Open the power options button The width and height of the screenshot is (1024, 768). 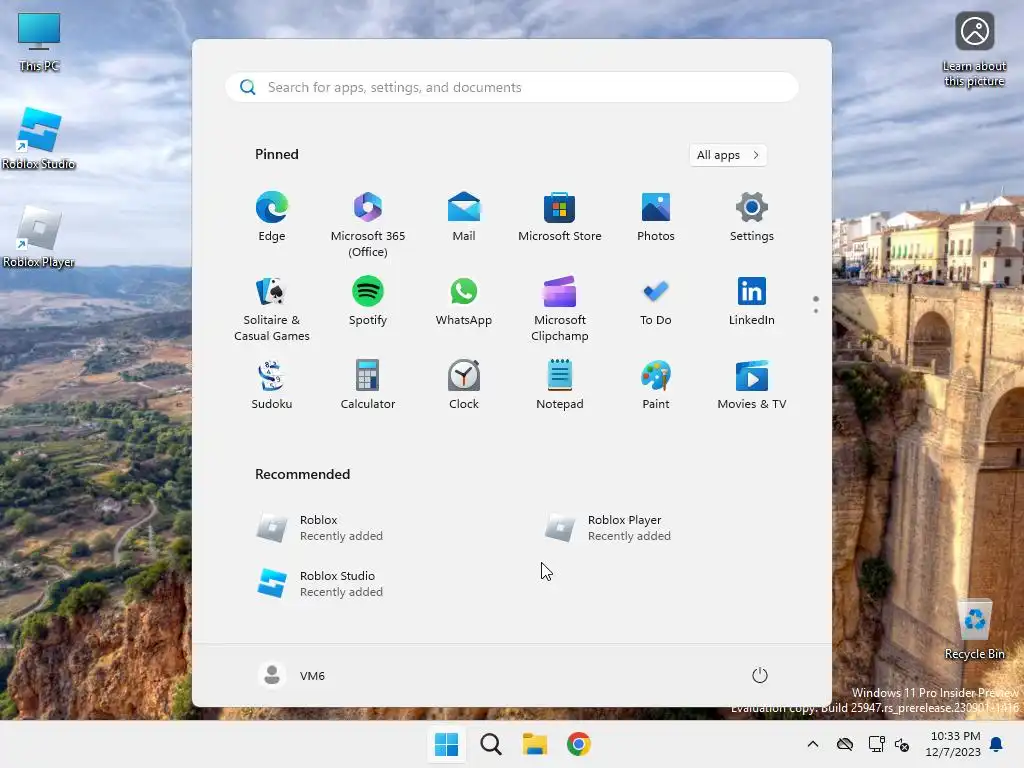pyautogui.click(x=759, y=675)
